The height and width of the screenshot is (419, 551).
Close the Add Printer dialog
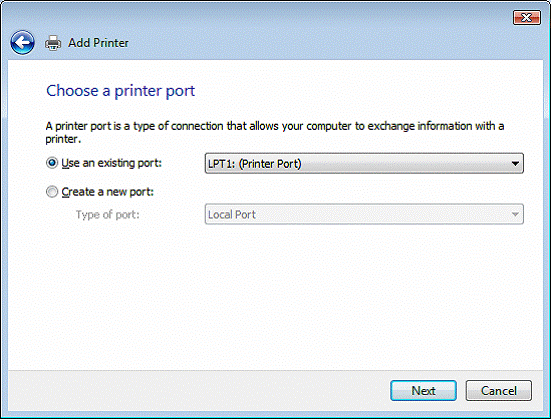(x=526, y=17)
